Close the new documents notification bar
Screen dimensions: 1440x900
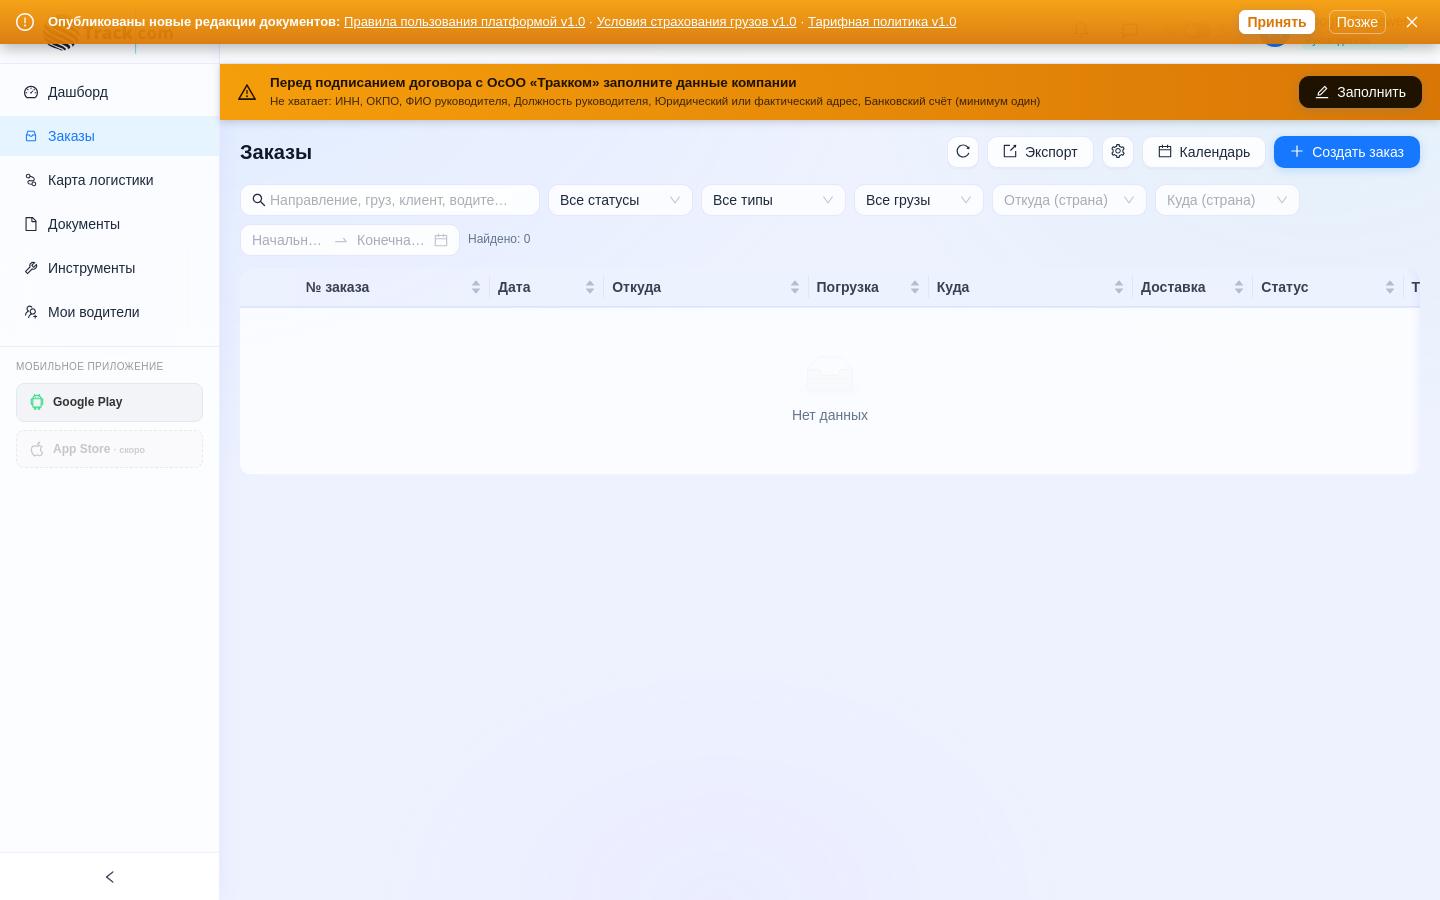tap(1412, 22)
